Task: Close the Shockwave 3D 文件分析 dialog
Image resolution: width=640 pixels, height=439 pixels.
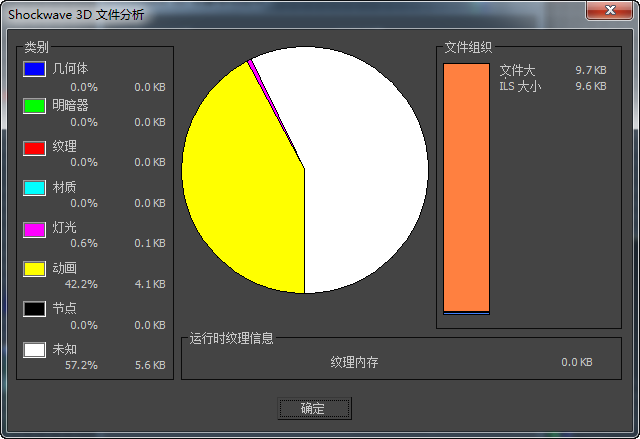Action: coord(610,10)
